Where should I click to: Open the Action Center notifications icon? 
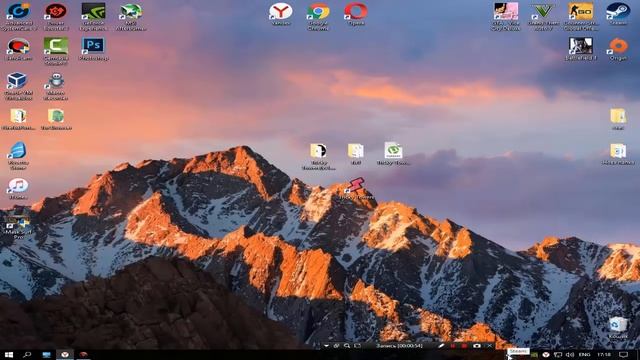click(x=624, y=355)
